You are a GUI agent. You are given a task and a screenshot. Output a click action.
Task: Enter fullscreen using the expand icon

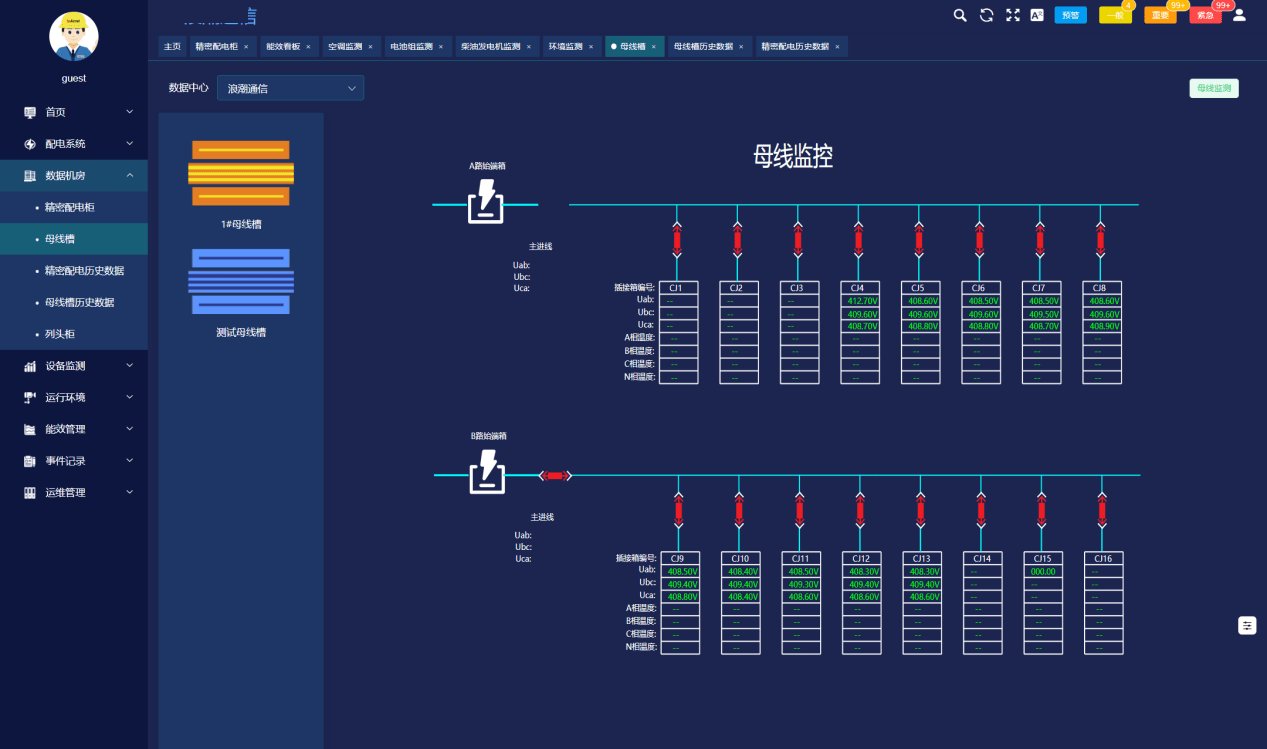(x=1012, y=15)
